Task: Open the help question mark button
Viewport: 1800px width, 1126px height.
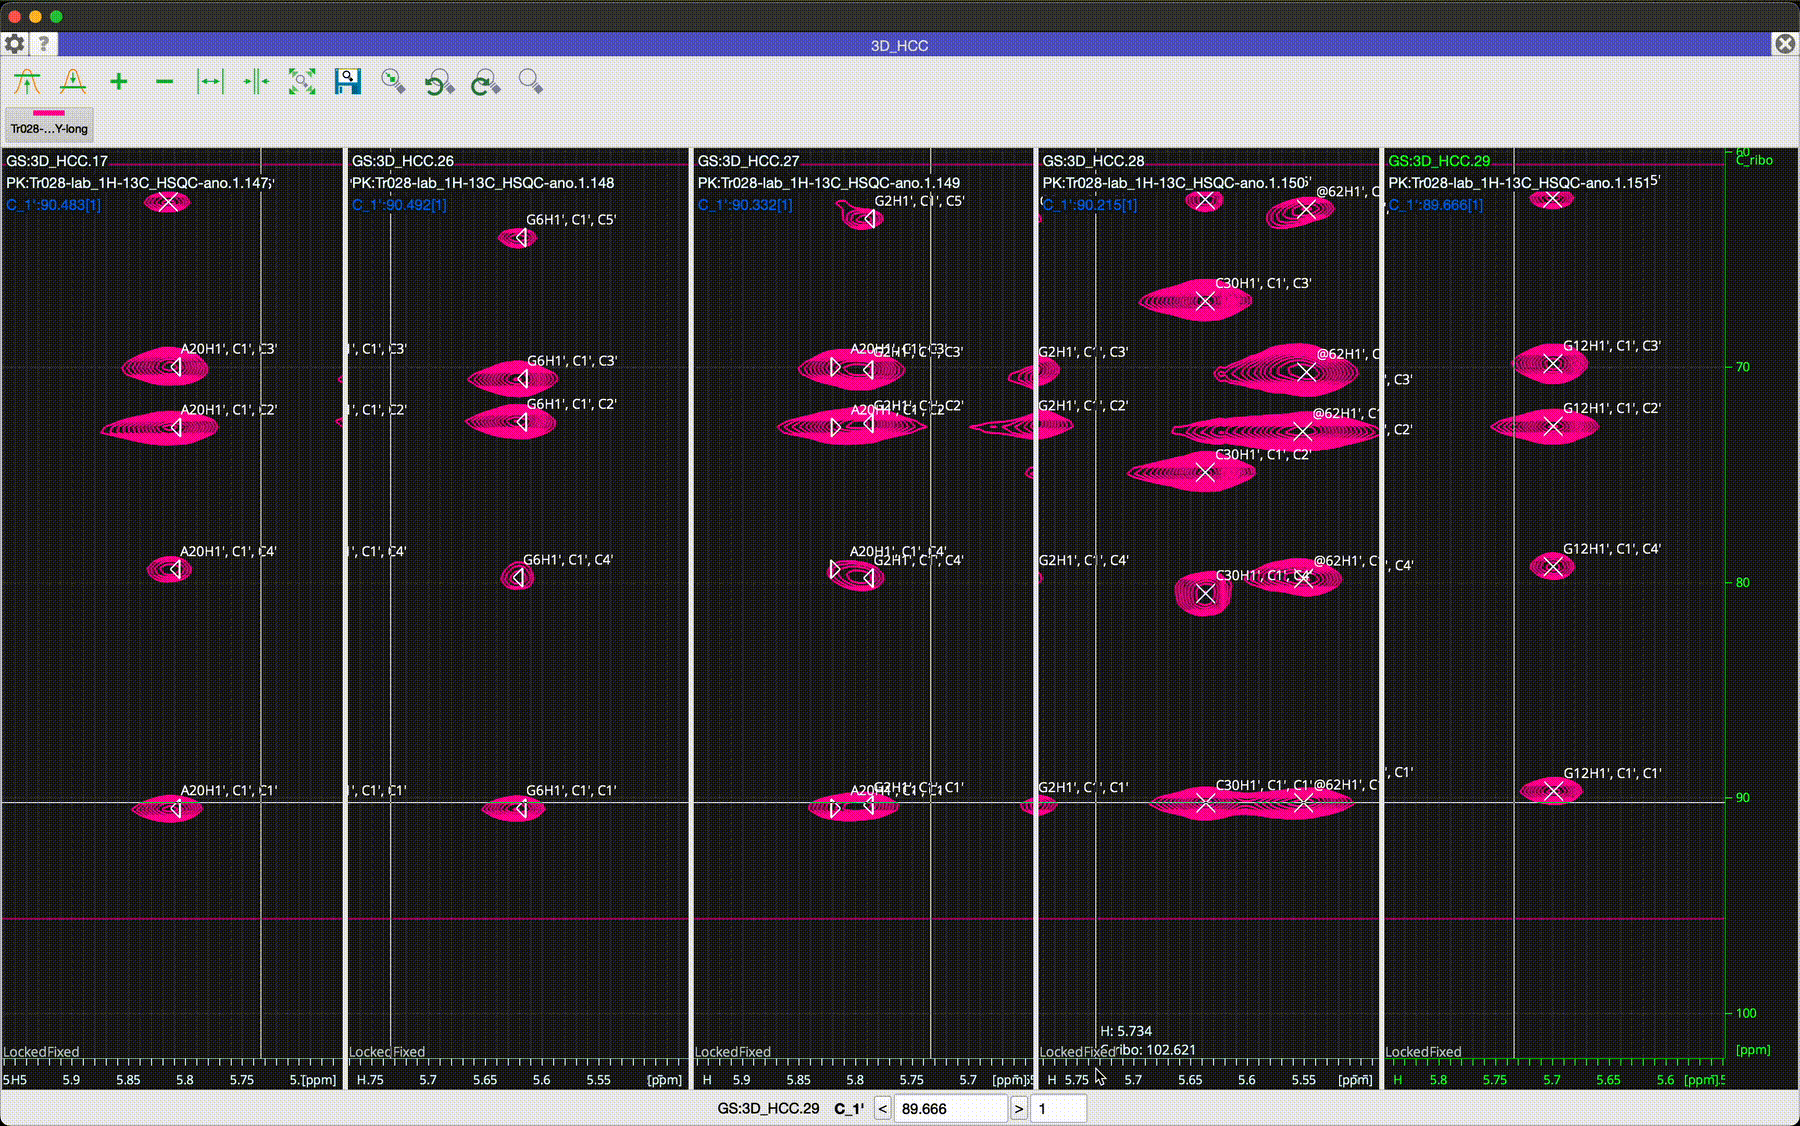Action: pos(44,44)
